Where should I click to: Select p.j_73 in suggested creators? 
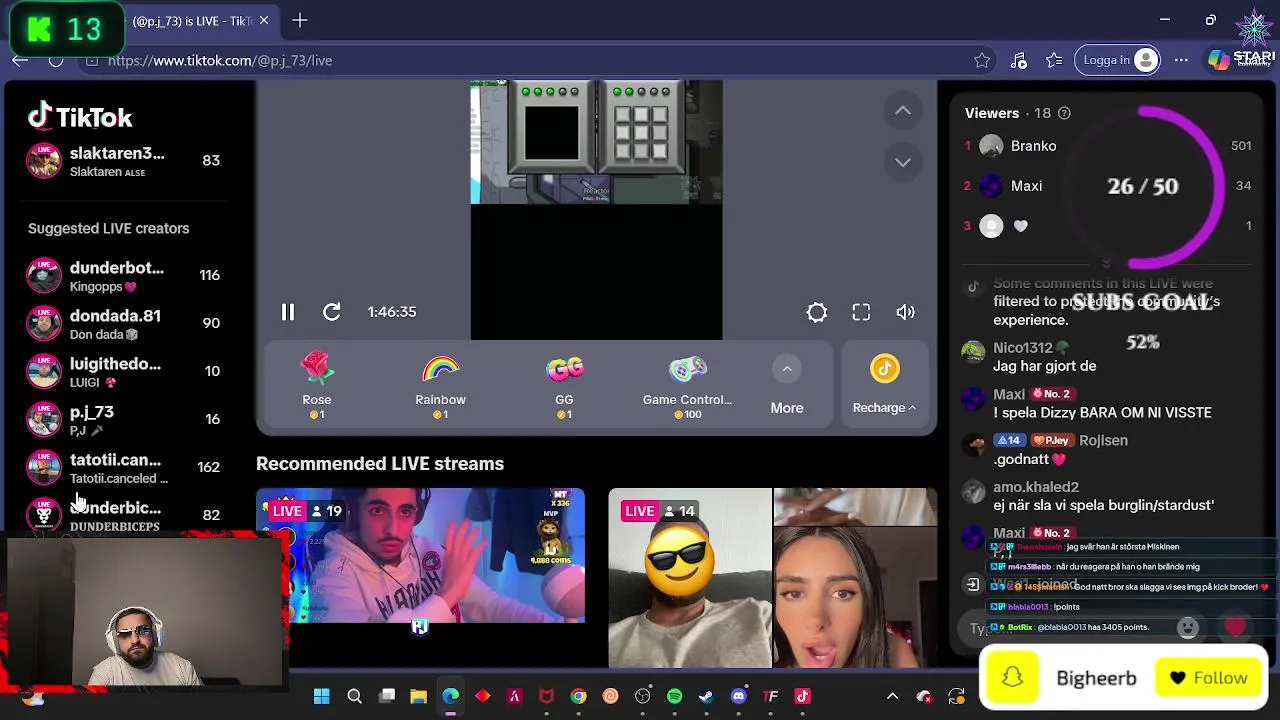coord(122,419)
